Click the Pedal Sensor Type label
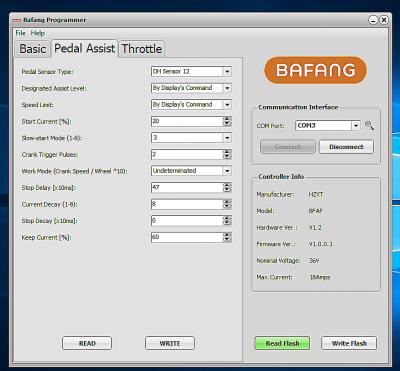 (47, 72)
